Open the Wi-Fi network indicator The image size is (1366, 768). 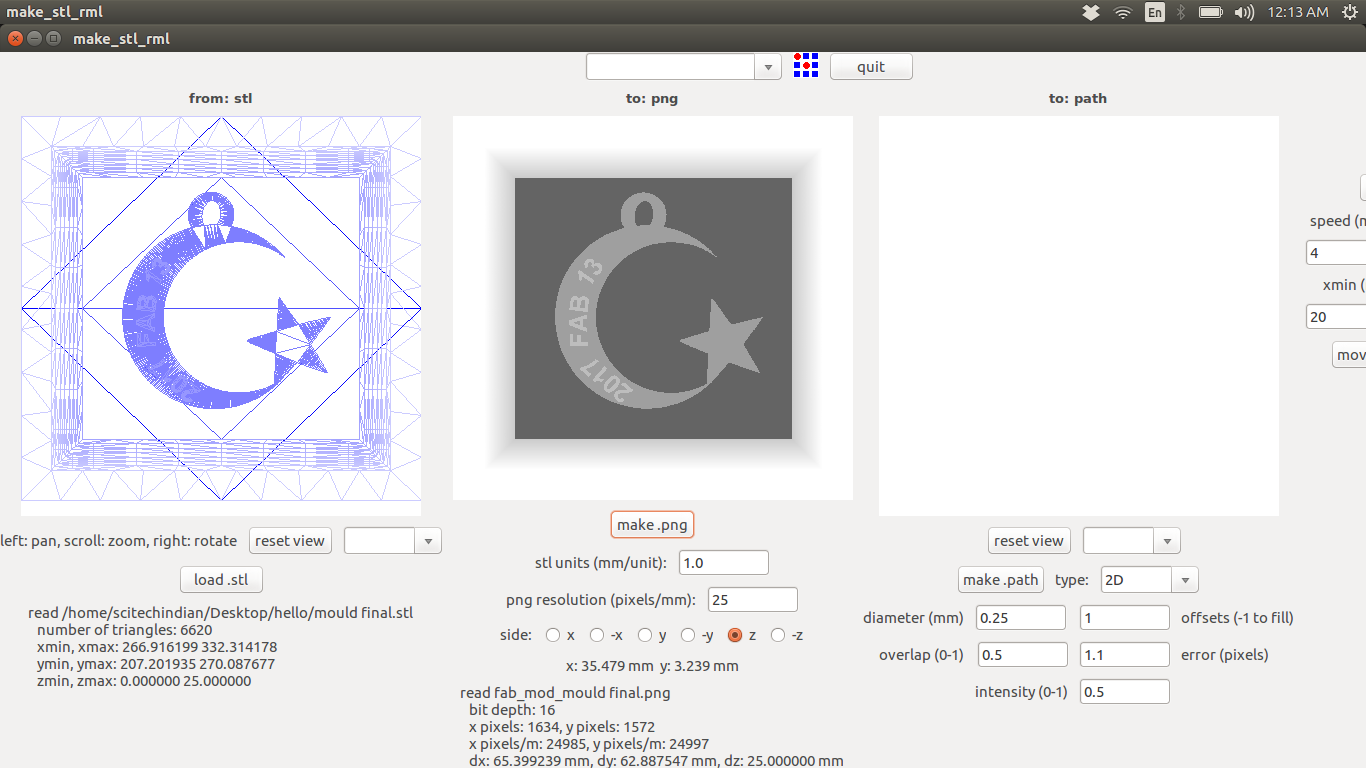pos(1123,12)
